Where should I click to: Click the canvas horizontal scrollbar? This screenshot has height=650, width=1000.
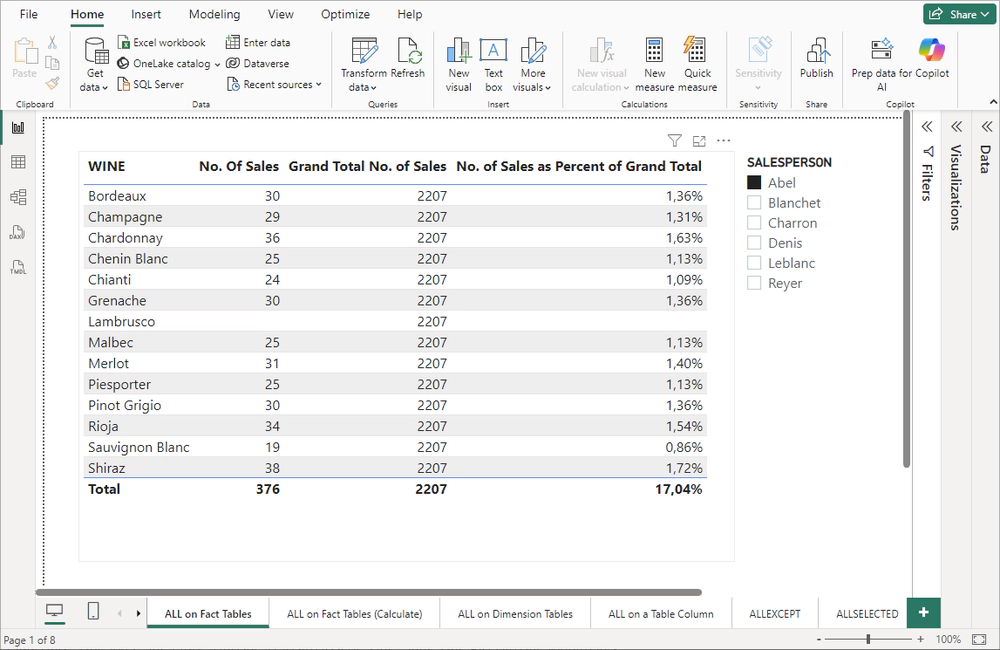click(369, 593)
